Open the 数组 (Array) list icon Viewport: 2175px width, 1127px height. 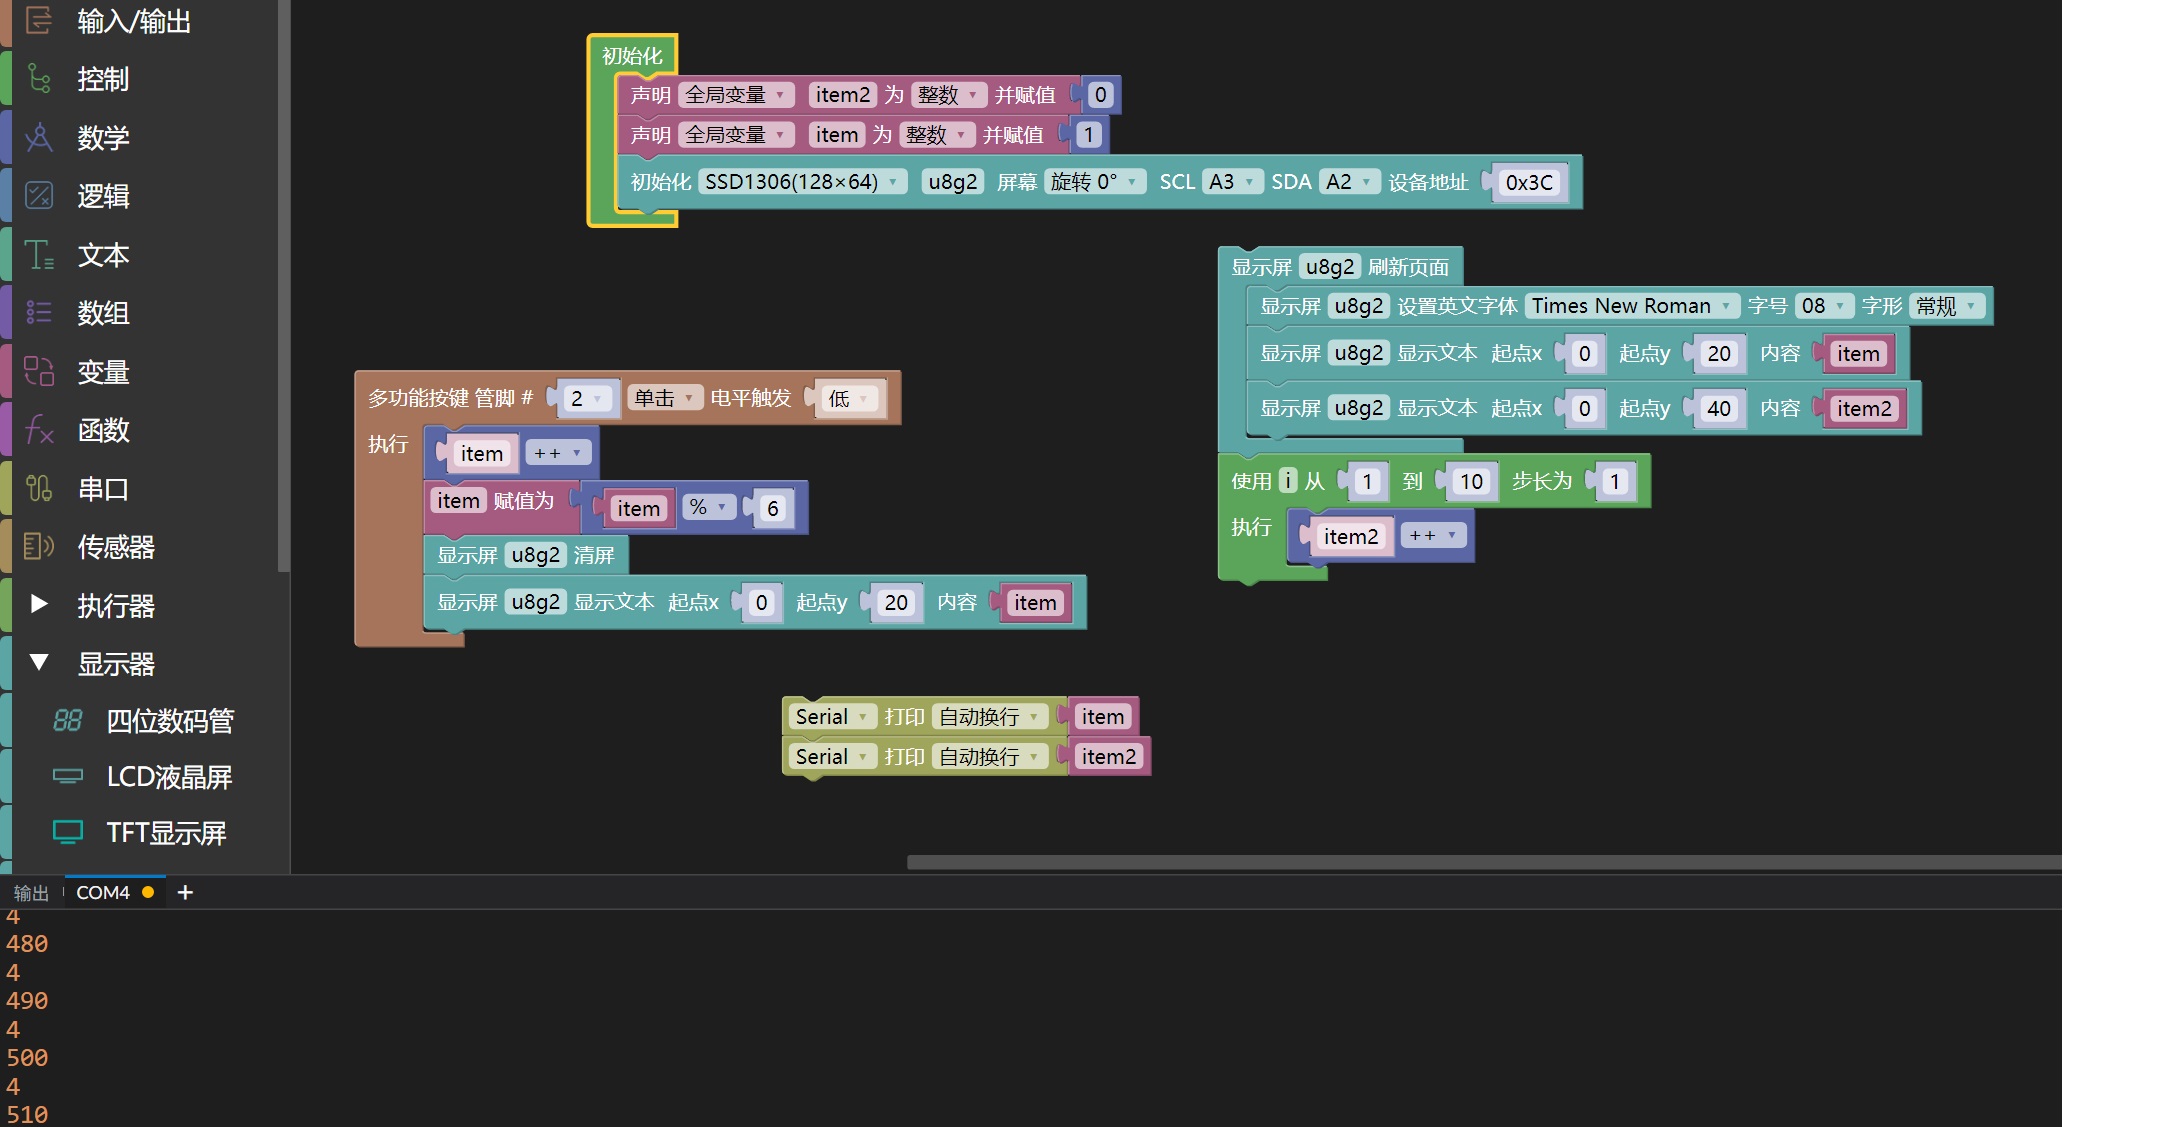point(38,313)
